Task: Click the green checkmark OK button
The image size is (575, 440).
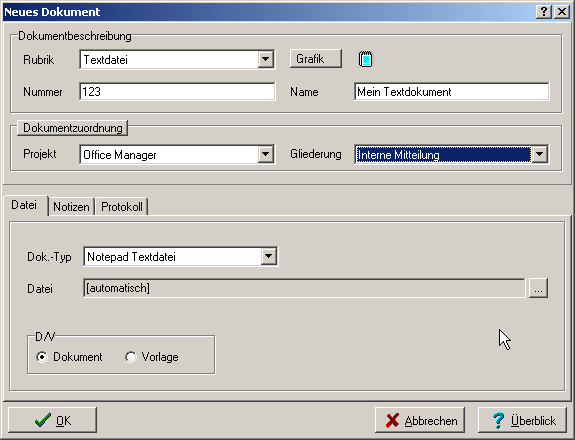Action: tap(52, 420)
